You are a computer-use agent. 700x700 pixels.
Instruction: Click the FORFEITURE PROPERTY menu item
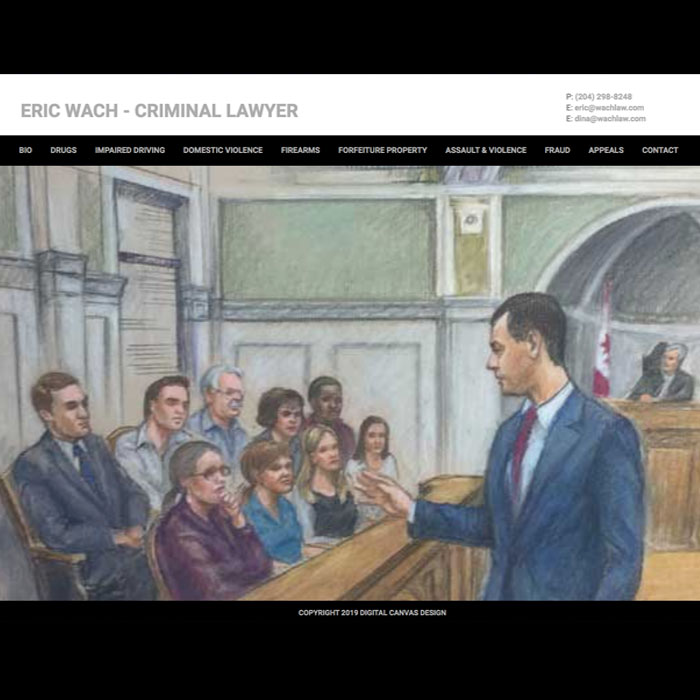pyautogui.click(x=383, y=150)
